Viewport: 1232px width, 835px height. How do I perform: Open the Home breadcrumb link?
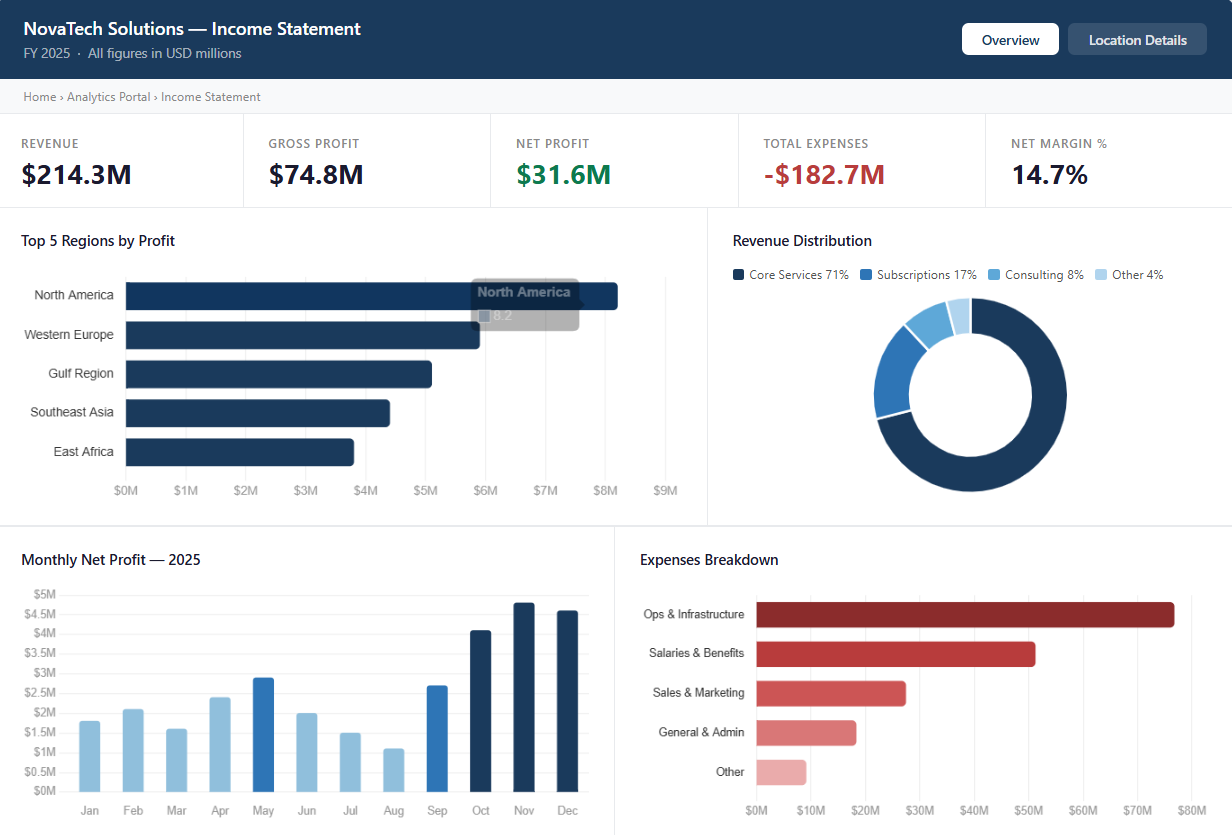[x=39, y=97]
